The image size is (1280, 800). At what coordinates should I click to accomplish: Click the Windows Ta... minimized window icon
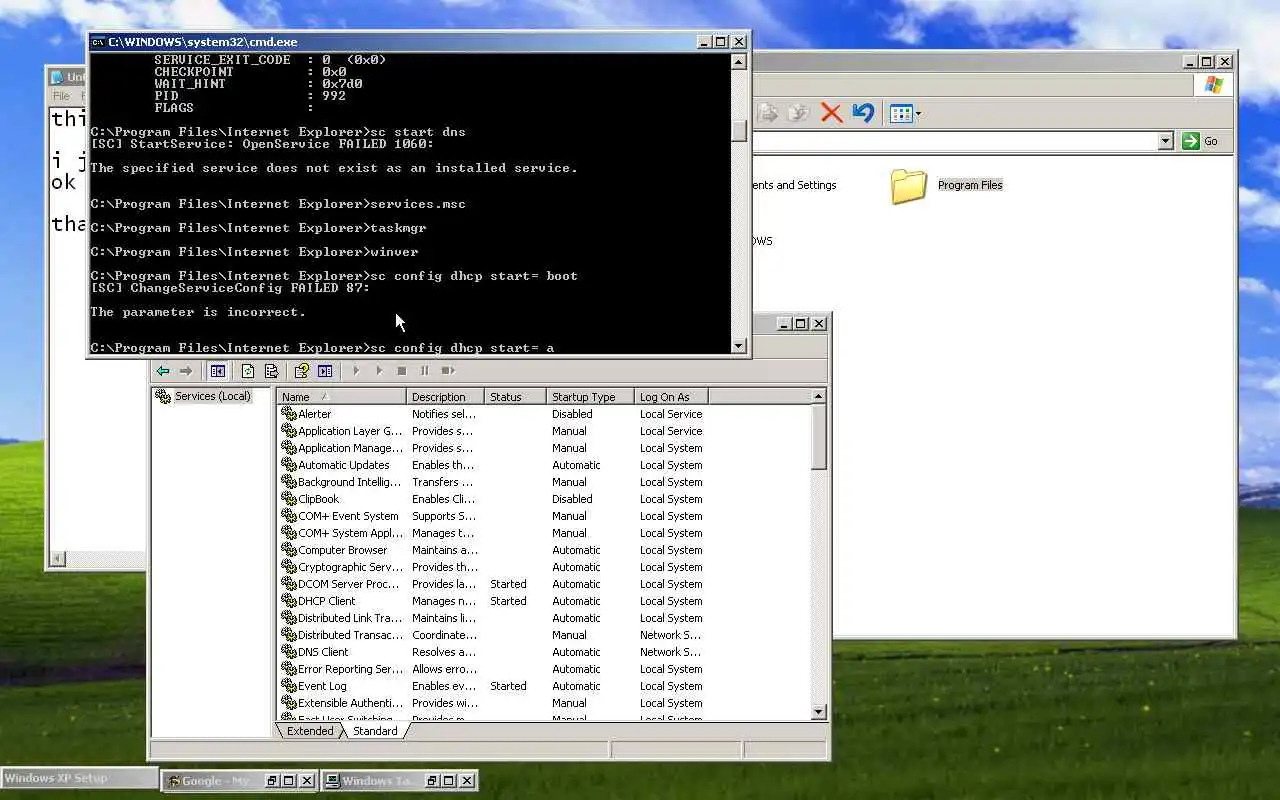click(331, 781)
